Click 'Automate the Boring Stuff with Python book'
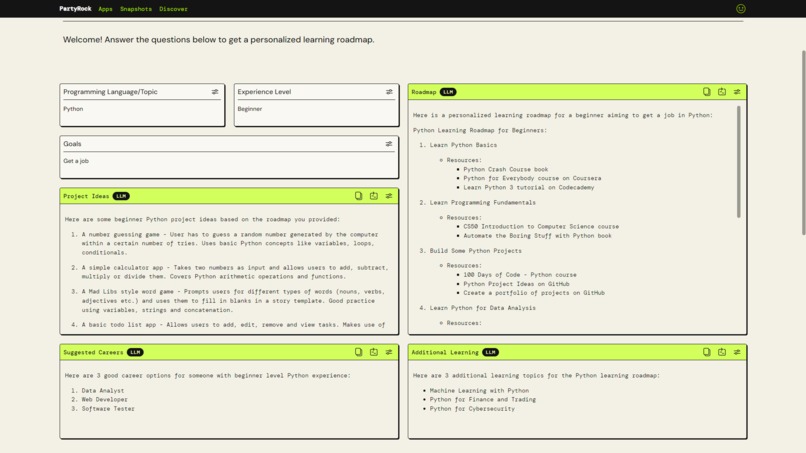806x453 pixels. pos(537,235)
